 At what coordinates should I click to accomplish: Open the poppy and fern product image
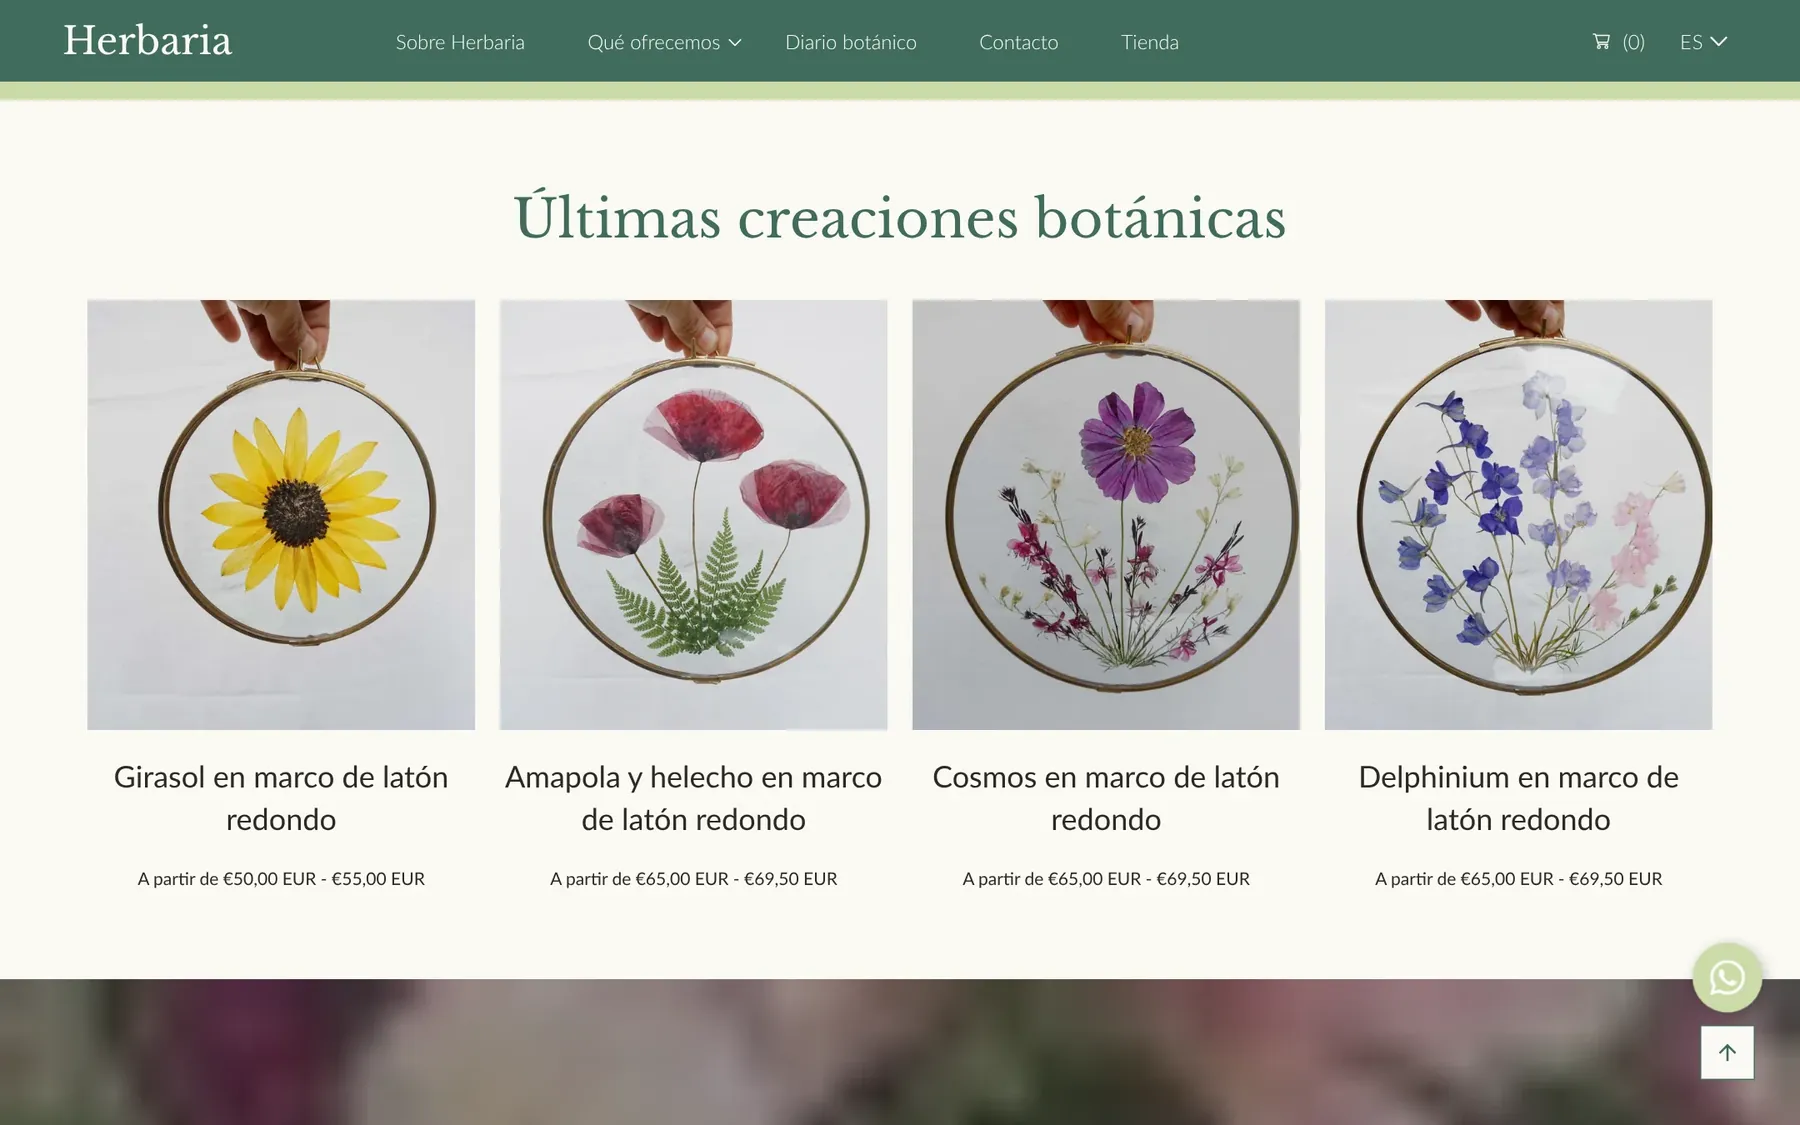693,515
